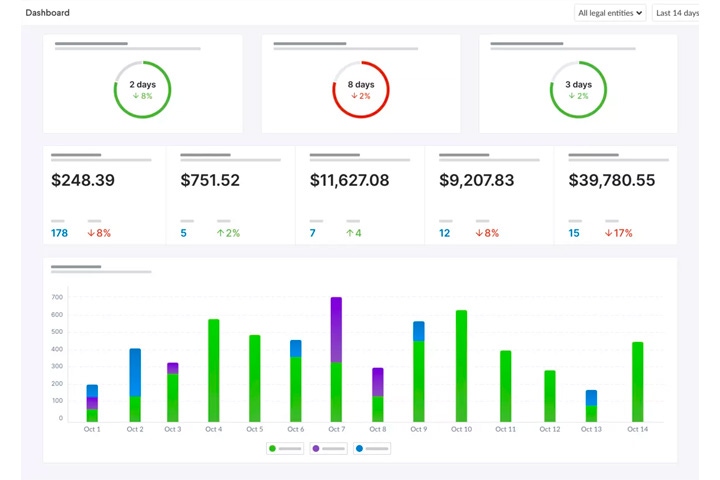720x480 pixels.
Task: Click the 8 days red progress ring
Action: click(x=361, y=90)
